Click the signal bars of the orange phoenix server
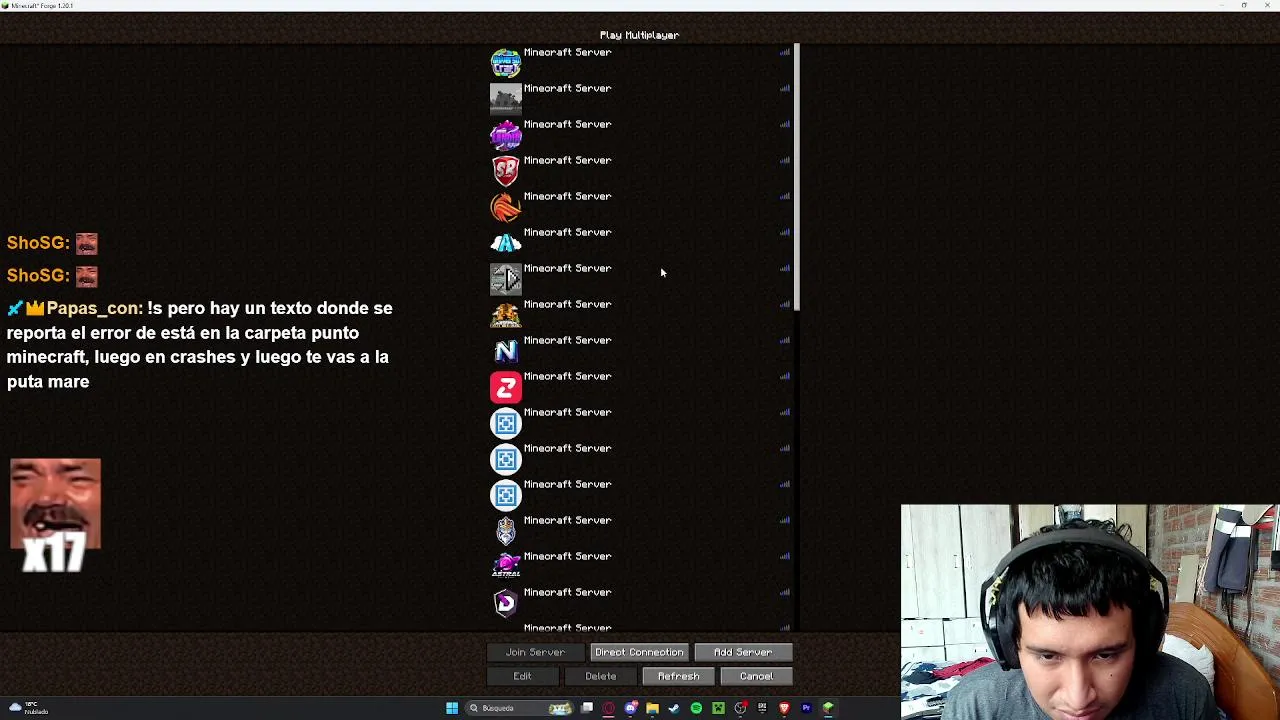This screenshot has height=720, width=1280. pyautogui.click(x=785, y=196)
